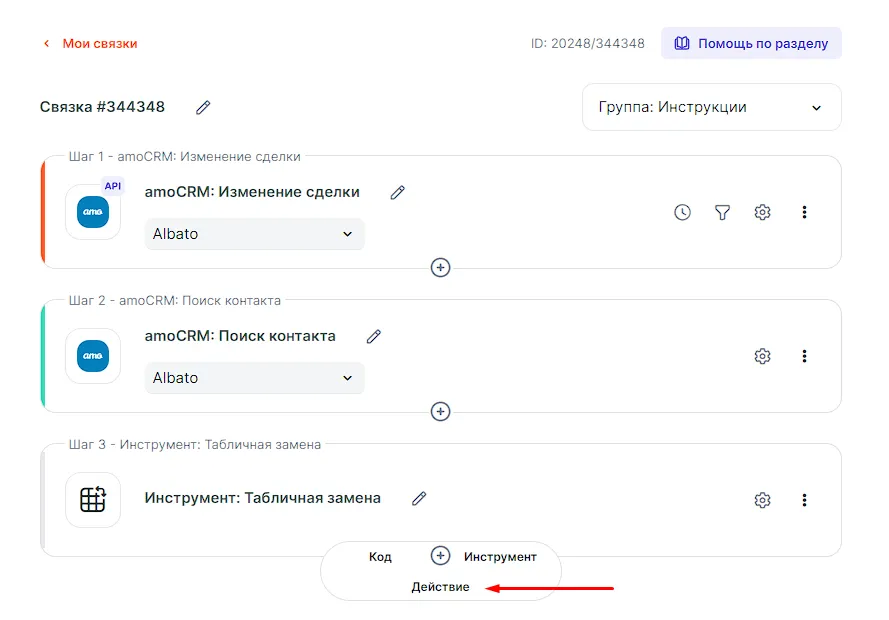
Task: Expand the Группа: Инструкции dropdown
Action: click(x=711, y=107)
